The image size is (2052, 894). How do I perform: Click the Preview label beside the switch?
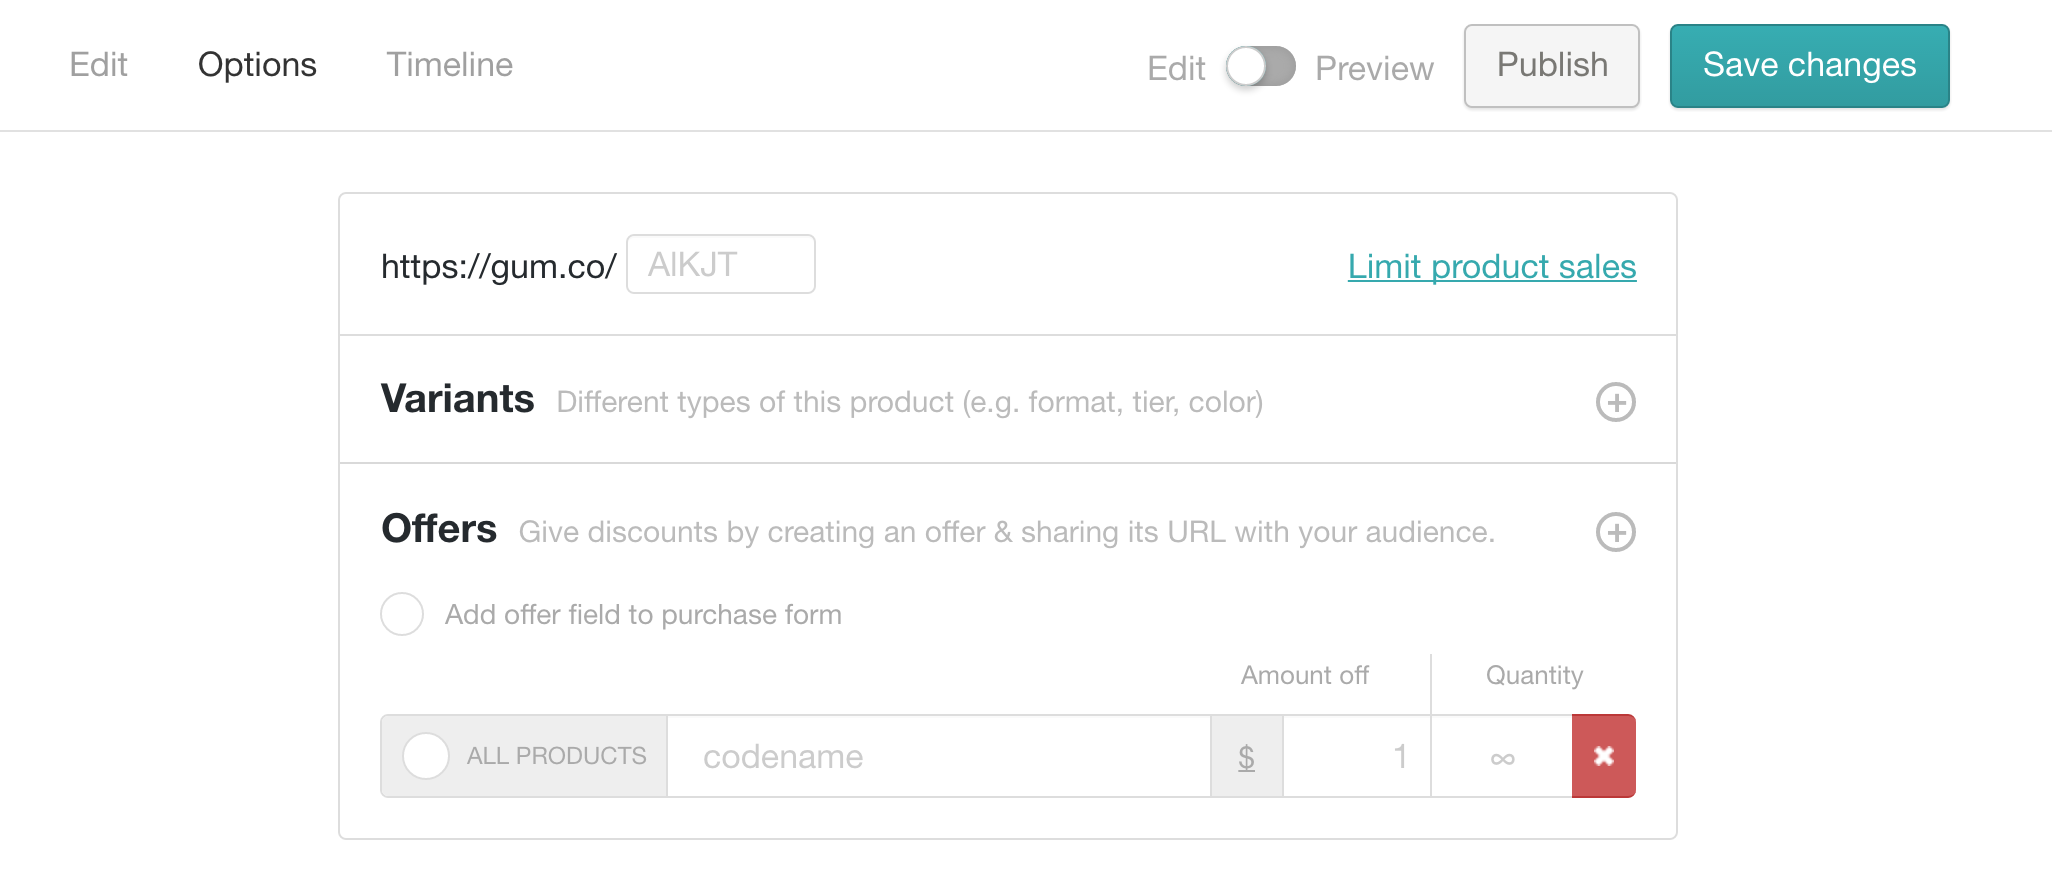[1374, 68]
